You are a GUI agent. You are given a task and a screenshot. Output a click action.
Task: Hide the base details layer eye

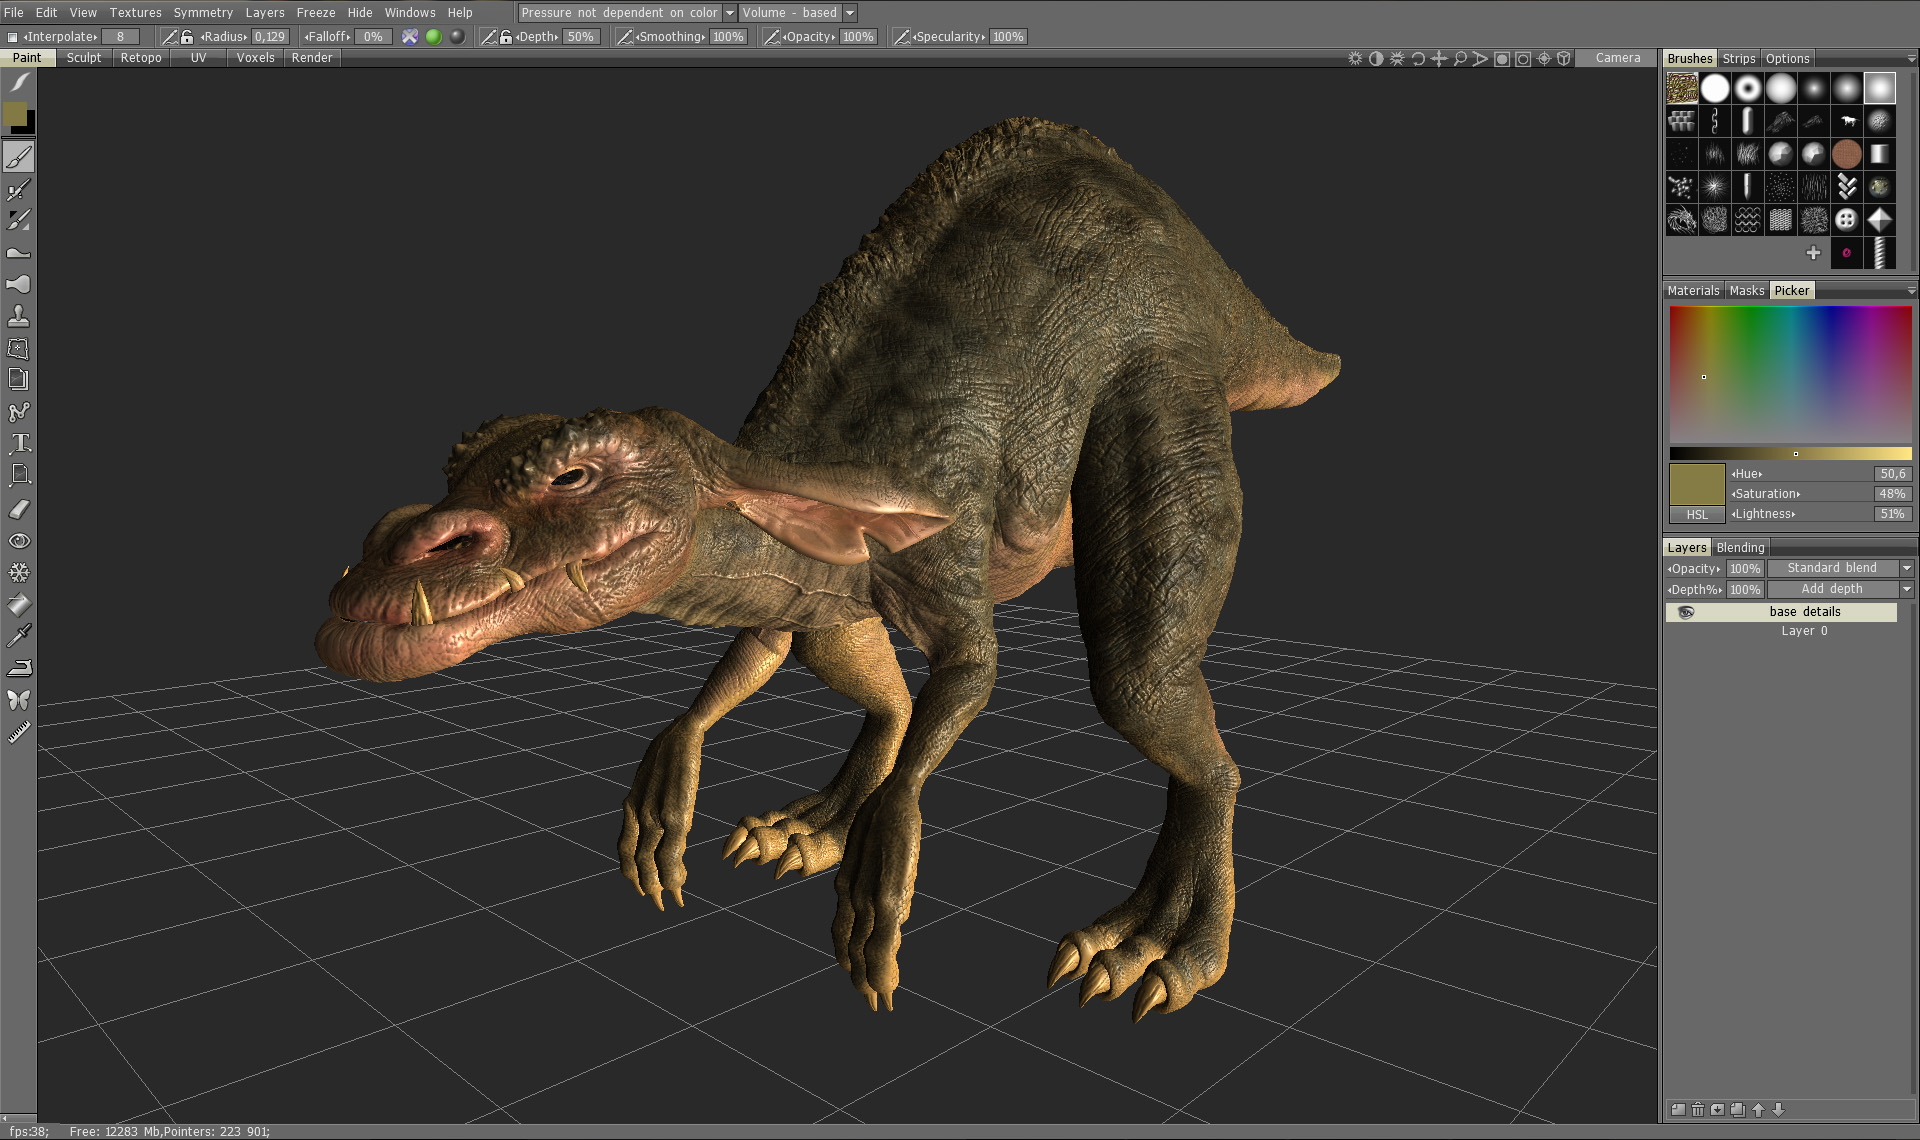click(x=1686, y=612)
